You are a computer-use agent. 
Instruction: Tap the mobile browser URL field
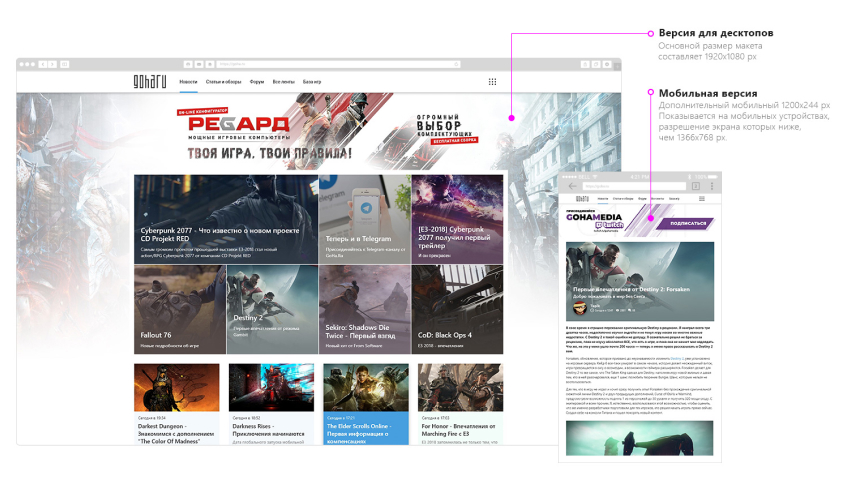point(634,186)
